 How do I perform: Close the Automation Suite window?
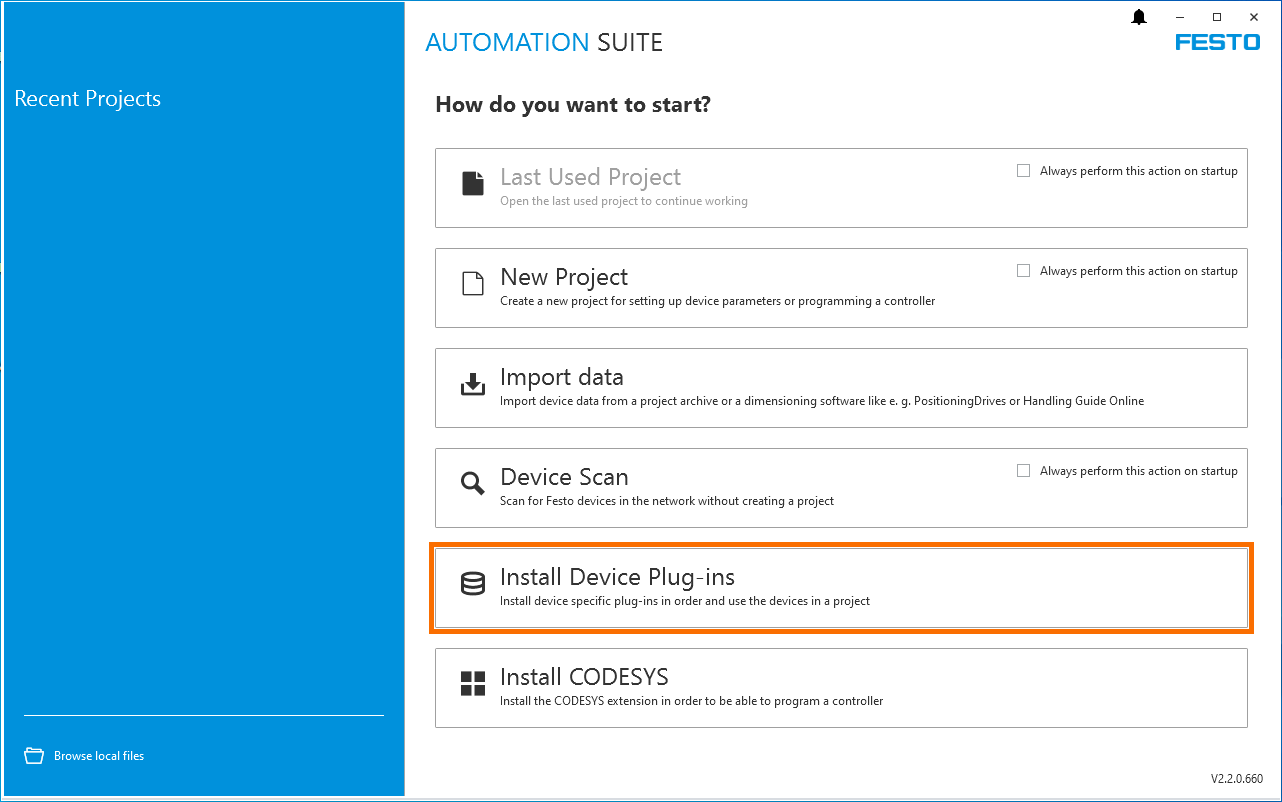1253,17
